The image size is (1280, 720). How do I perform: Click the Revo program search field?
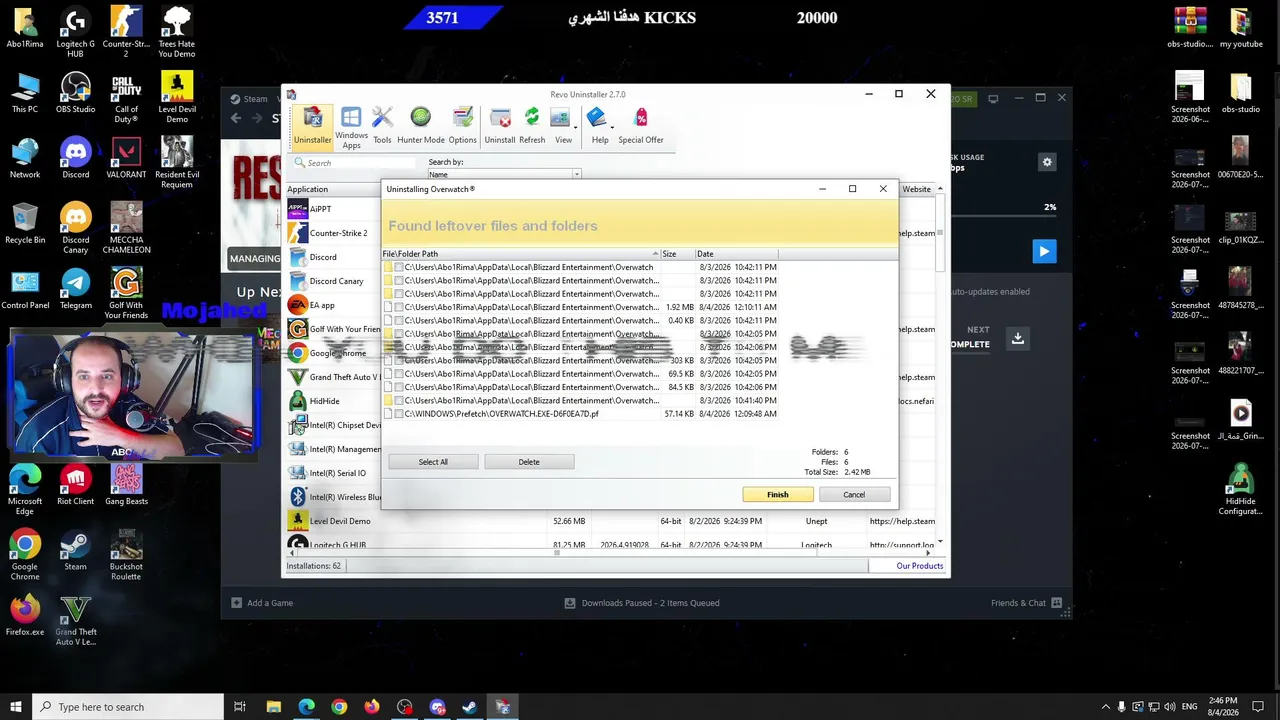pos(354,163)
